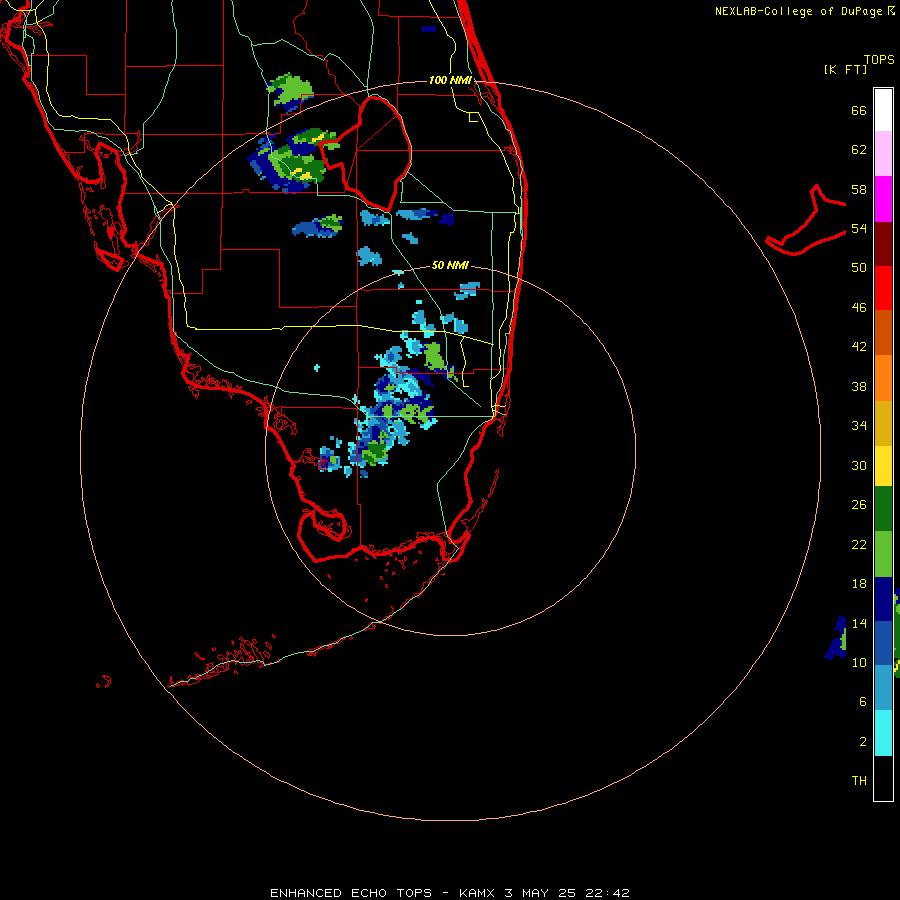The width and height of the screenshot is (900, 900).
Task: Select the "38" legend value
Action: [x=859, y=386]
